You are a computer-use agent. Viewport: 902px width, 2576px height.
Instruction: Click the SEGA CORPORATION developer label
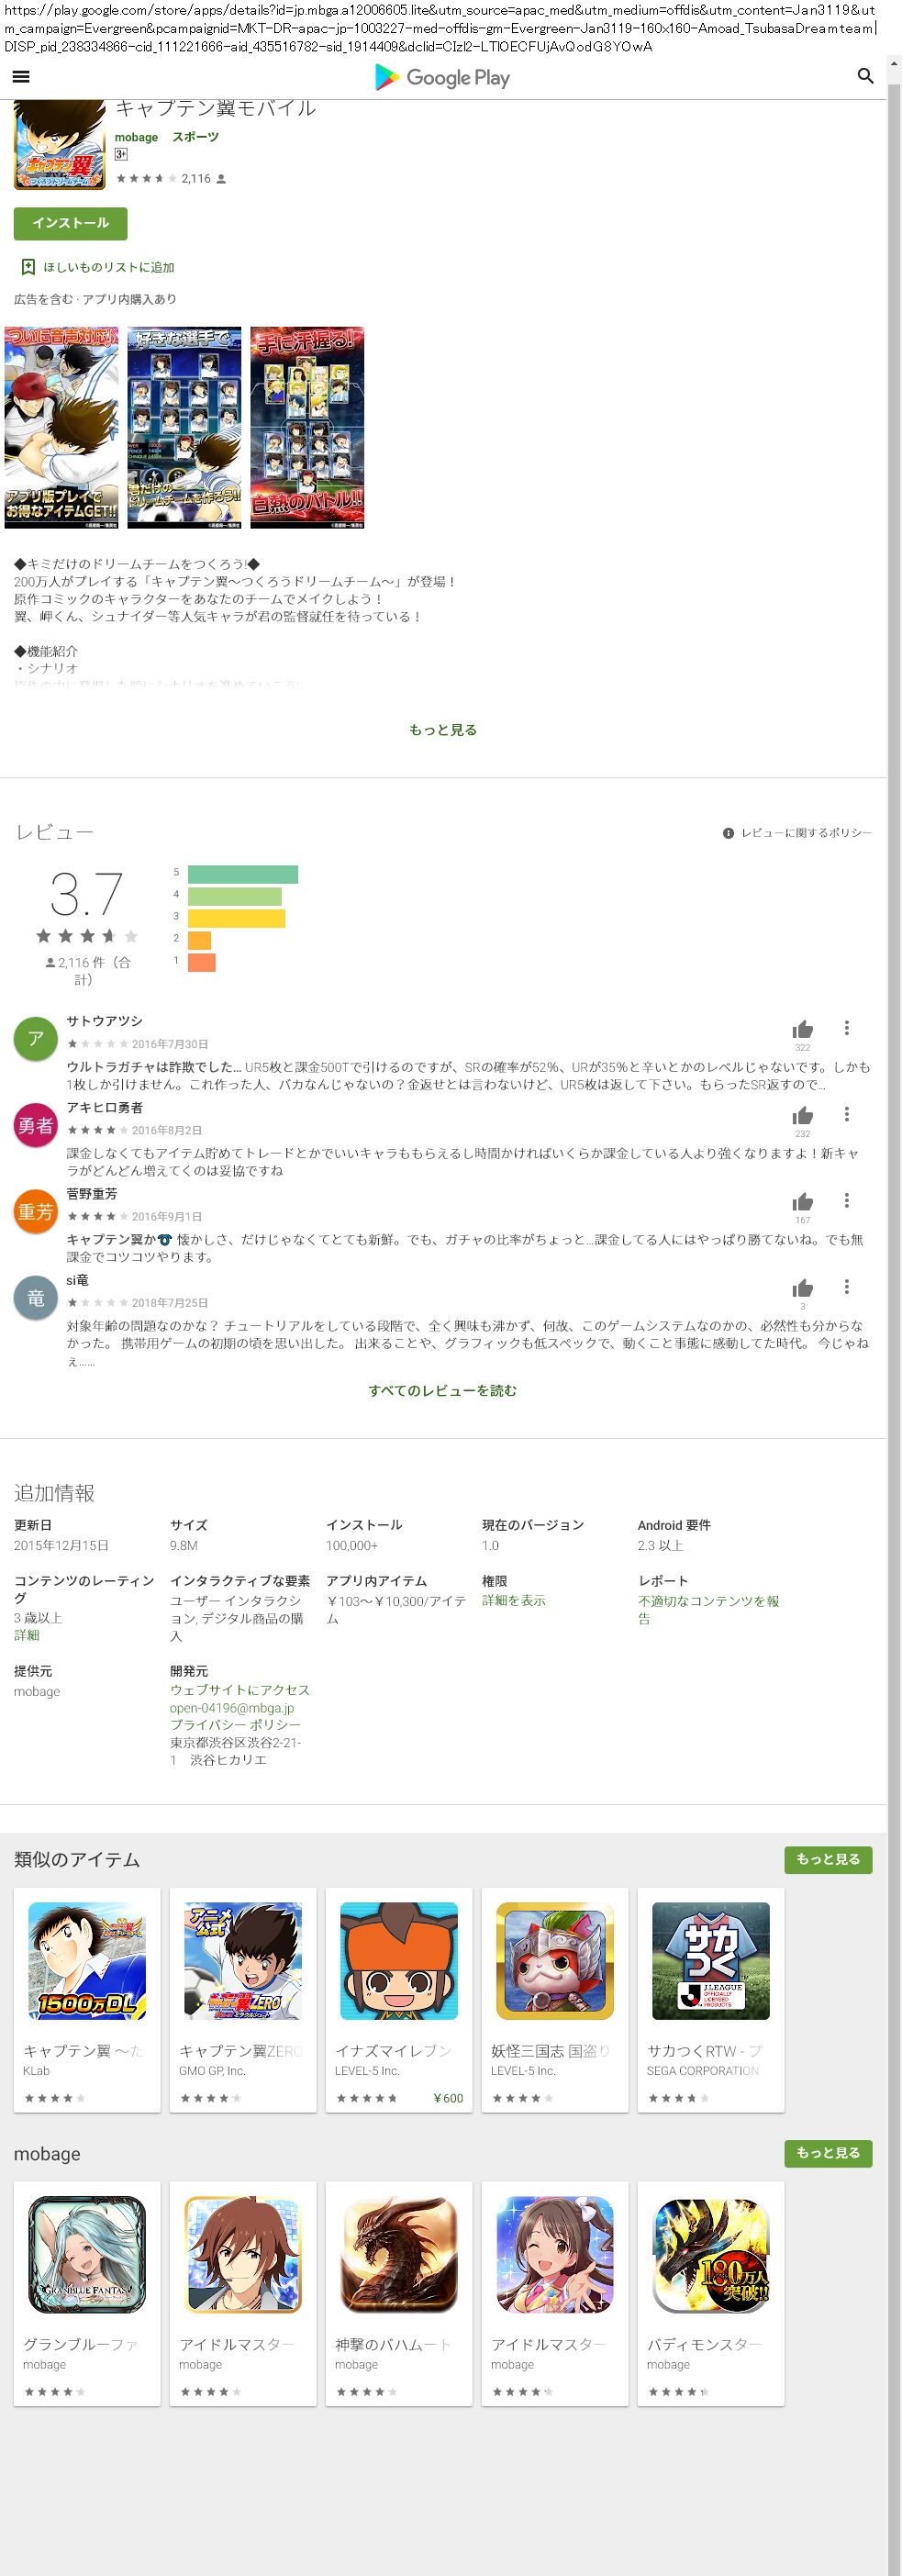703,2070
